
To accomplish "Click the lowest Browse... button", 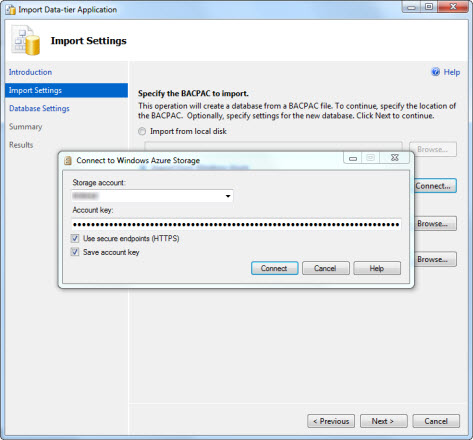I will click(x=435, y=259).
